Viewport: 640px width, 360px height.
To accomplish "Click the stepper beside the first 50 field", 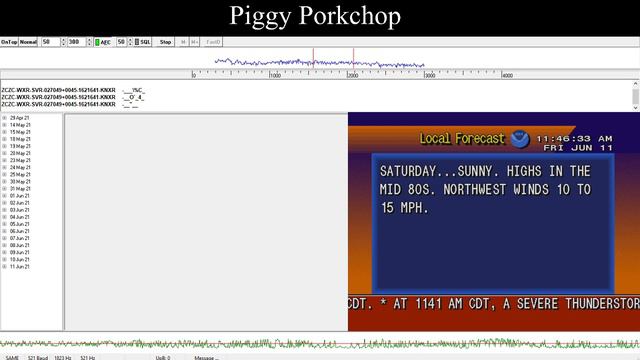I will tap(63, 42).
